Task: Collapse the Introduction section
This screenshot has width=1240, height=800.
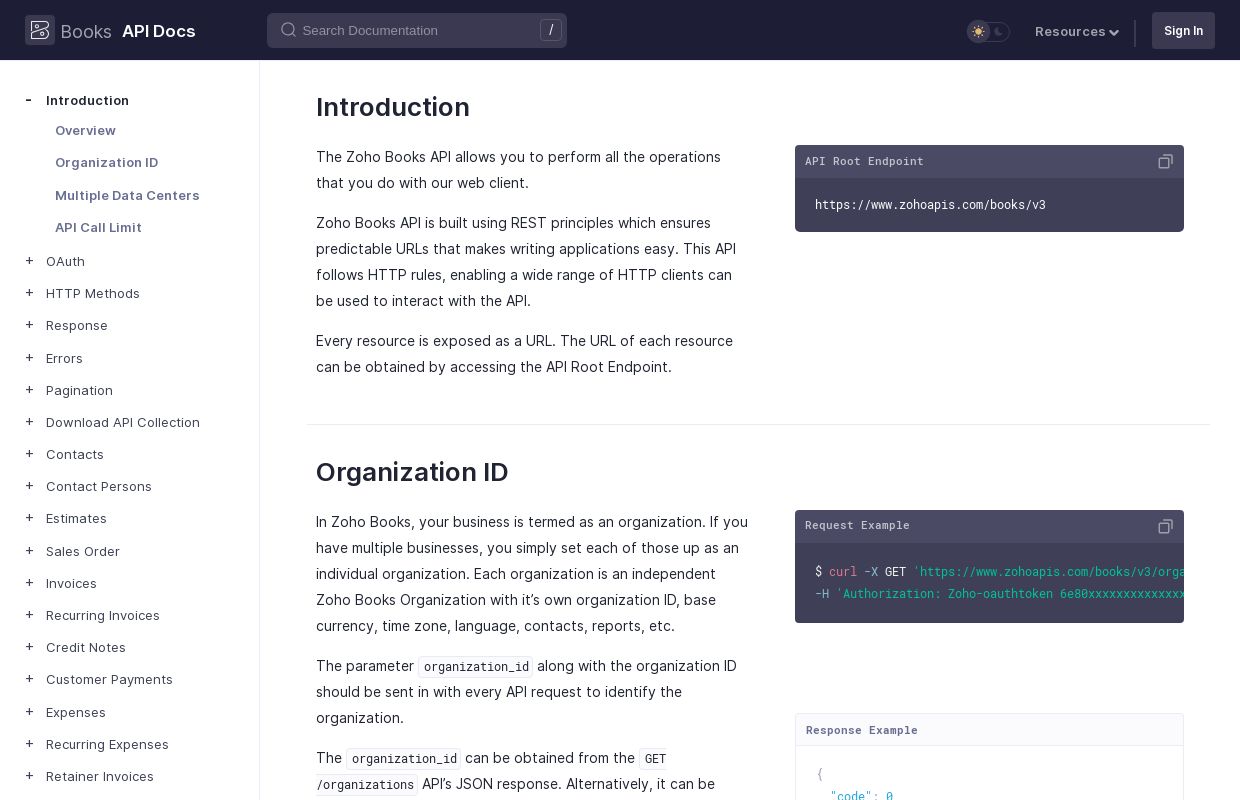Action: (x=29, y=100)
